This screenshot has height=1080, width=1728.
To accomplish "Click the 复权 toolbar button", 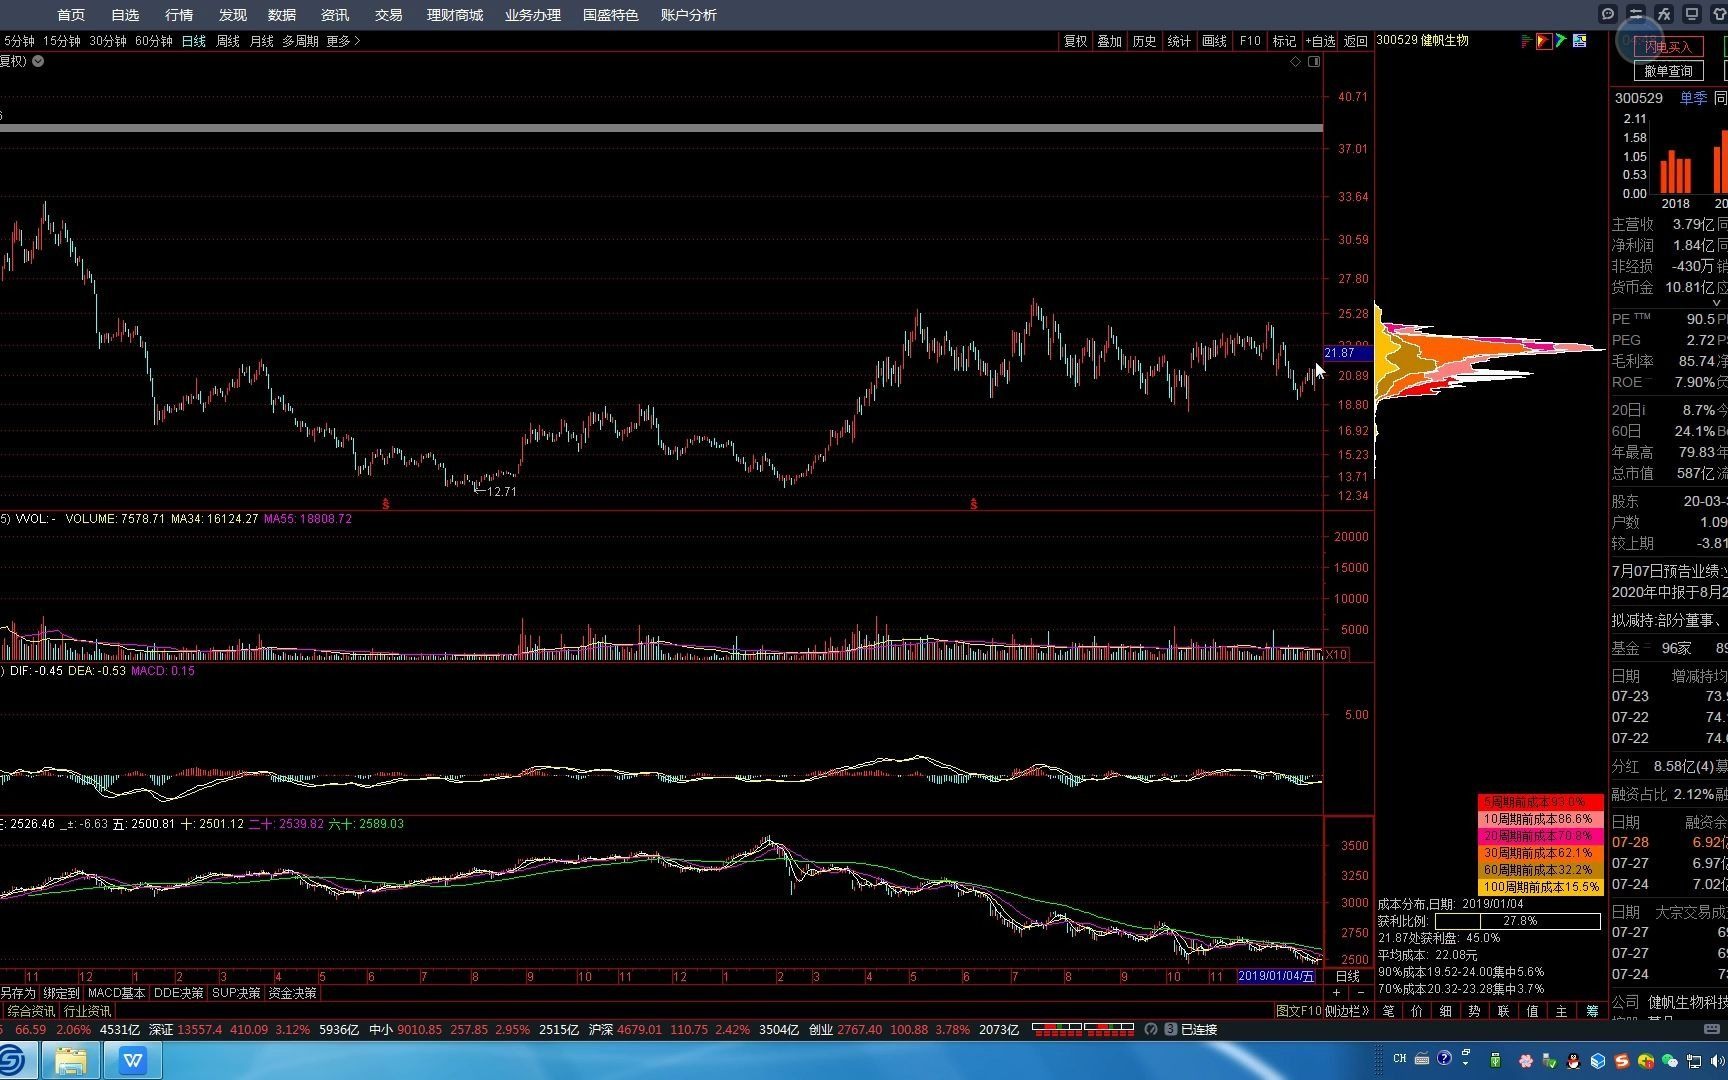I will (x=1075, y=41).
